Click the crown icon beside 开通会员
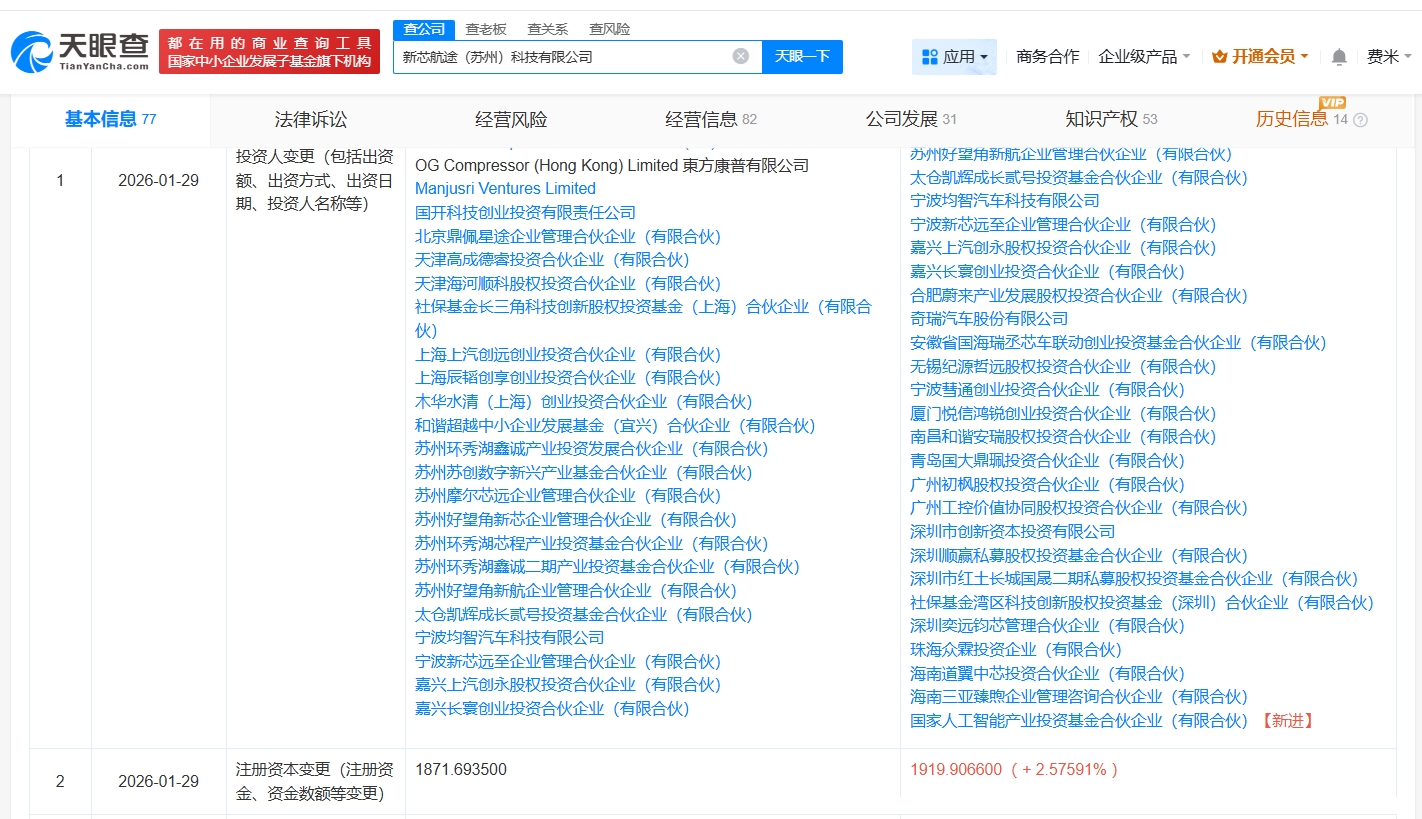This screenshot has height=819, width=1422. 1219,57
